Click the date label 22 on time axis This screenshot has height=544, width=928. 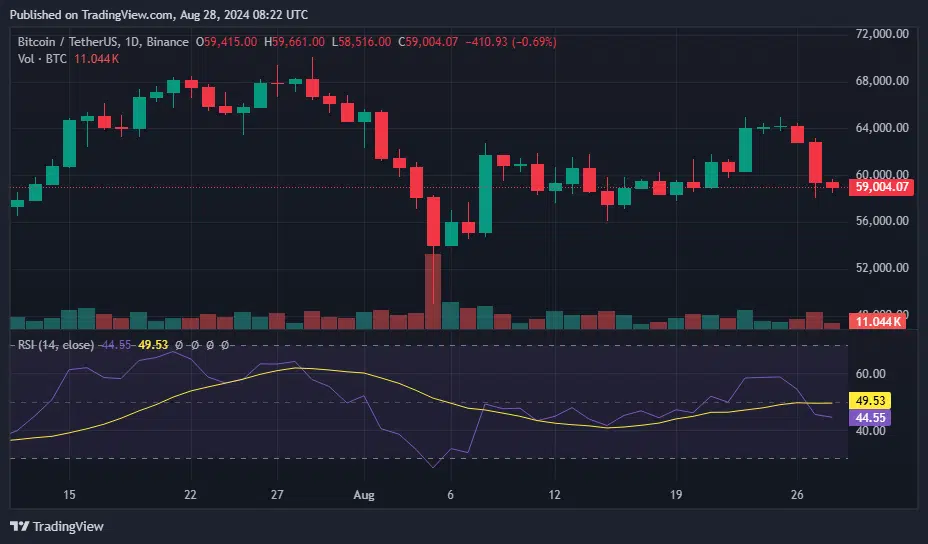click(x=190, y=495)
